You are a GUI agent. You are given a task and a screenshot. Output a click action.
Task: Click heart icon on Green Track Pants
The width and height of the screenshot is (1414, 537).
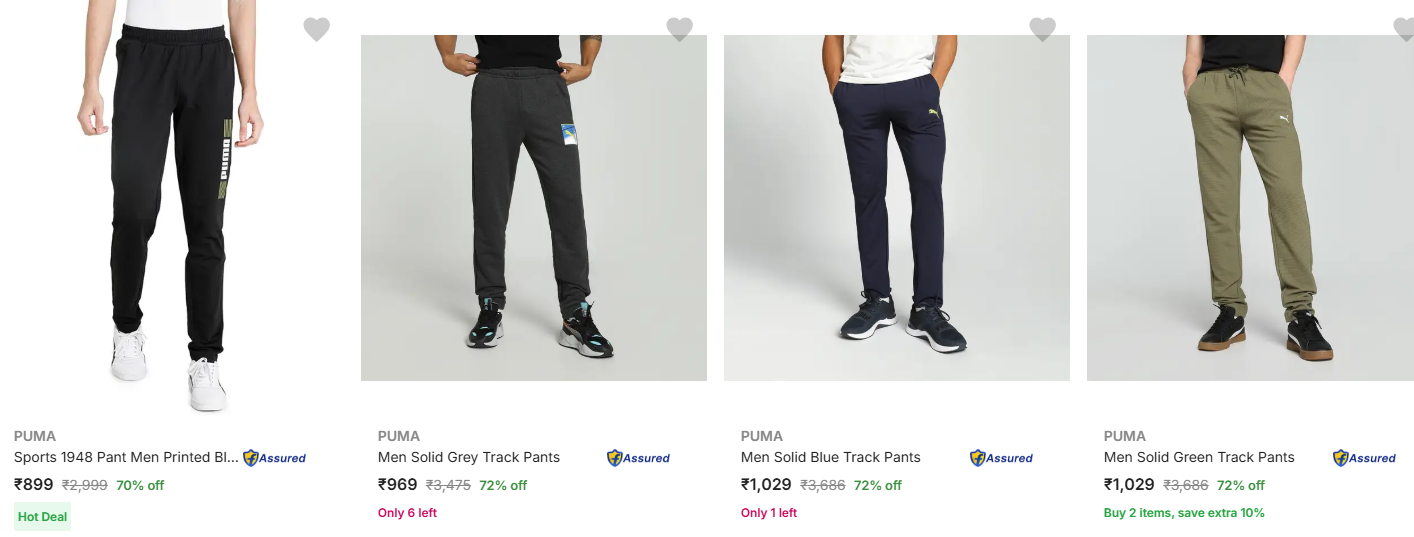pyautogui.click(x=1403, y=30)
